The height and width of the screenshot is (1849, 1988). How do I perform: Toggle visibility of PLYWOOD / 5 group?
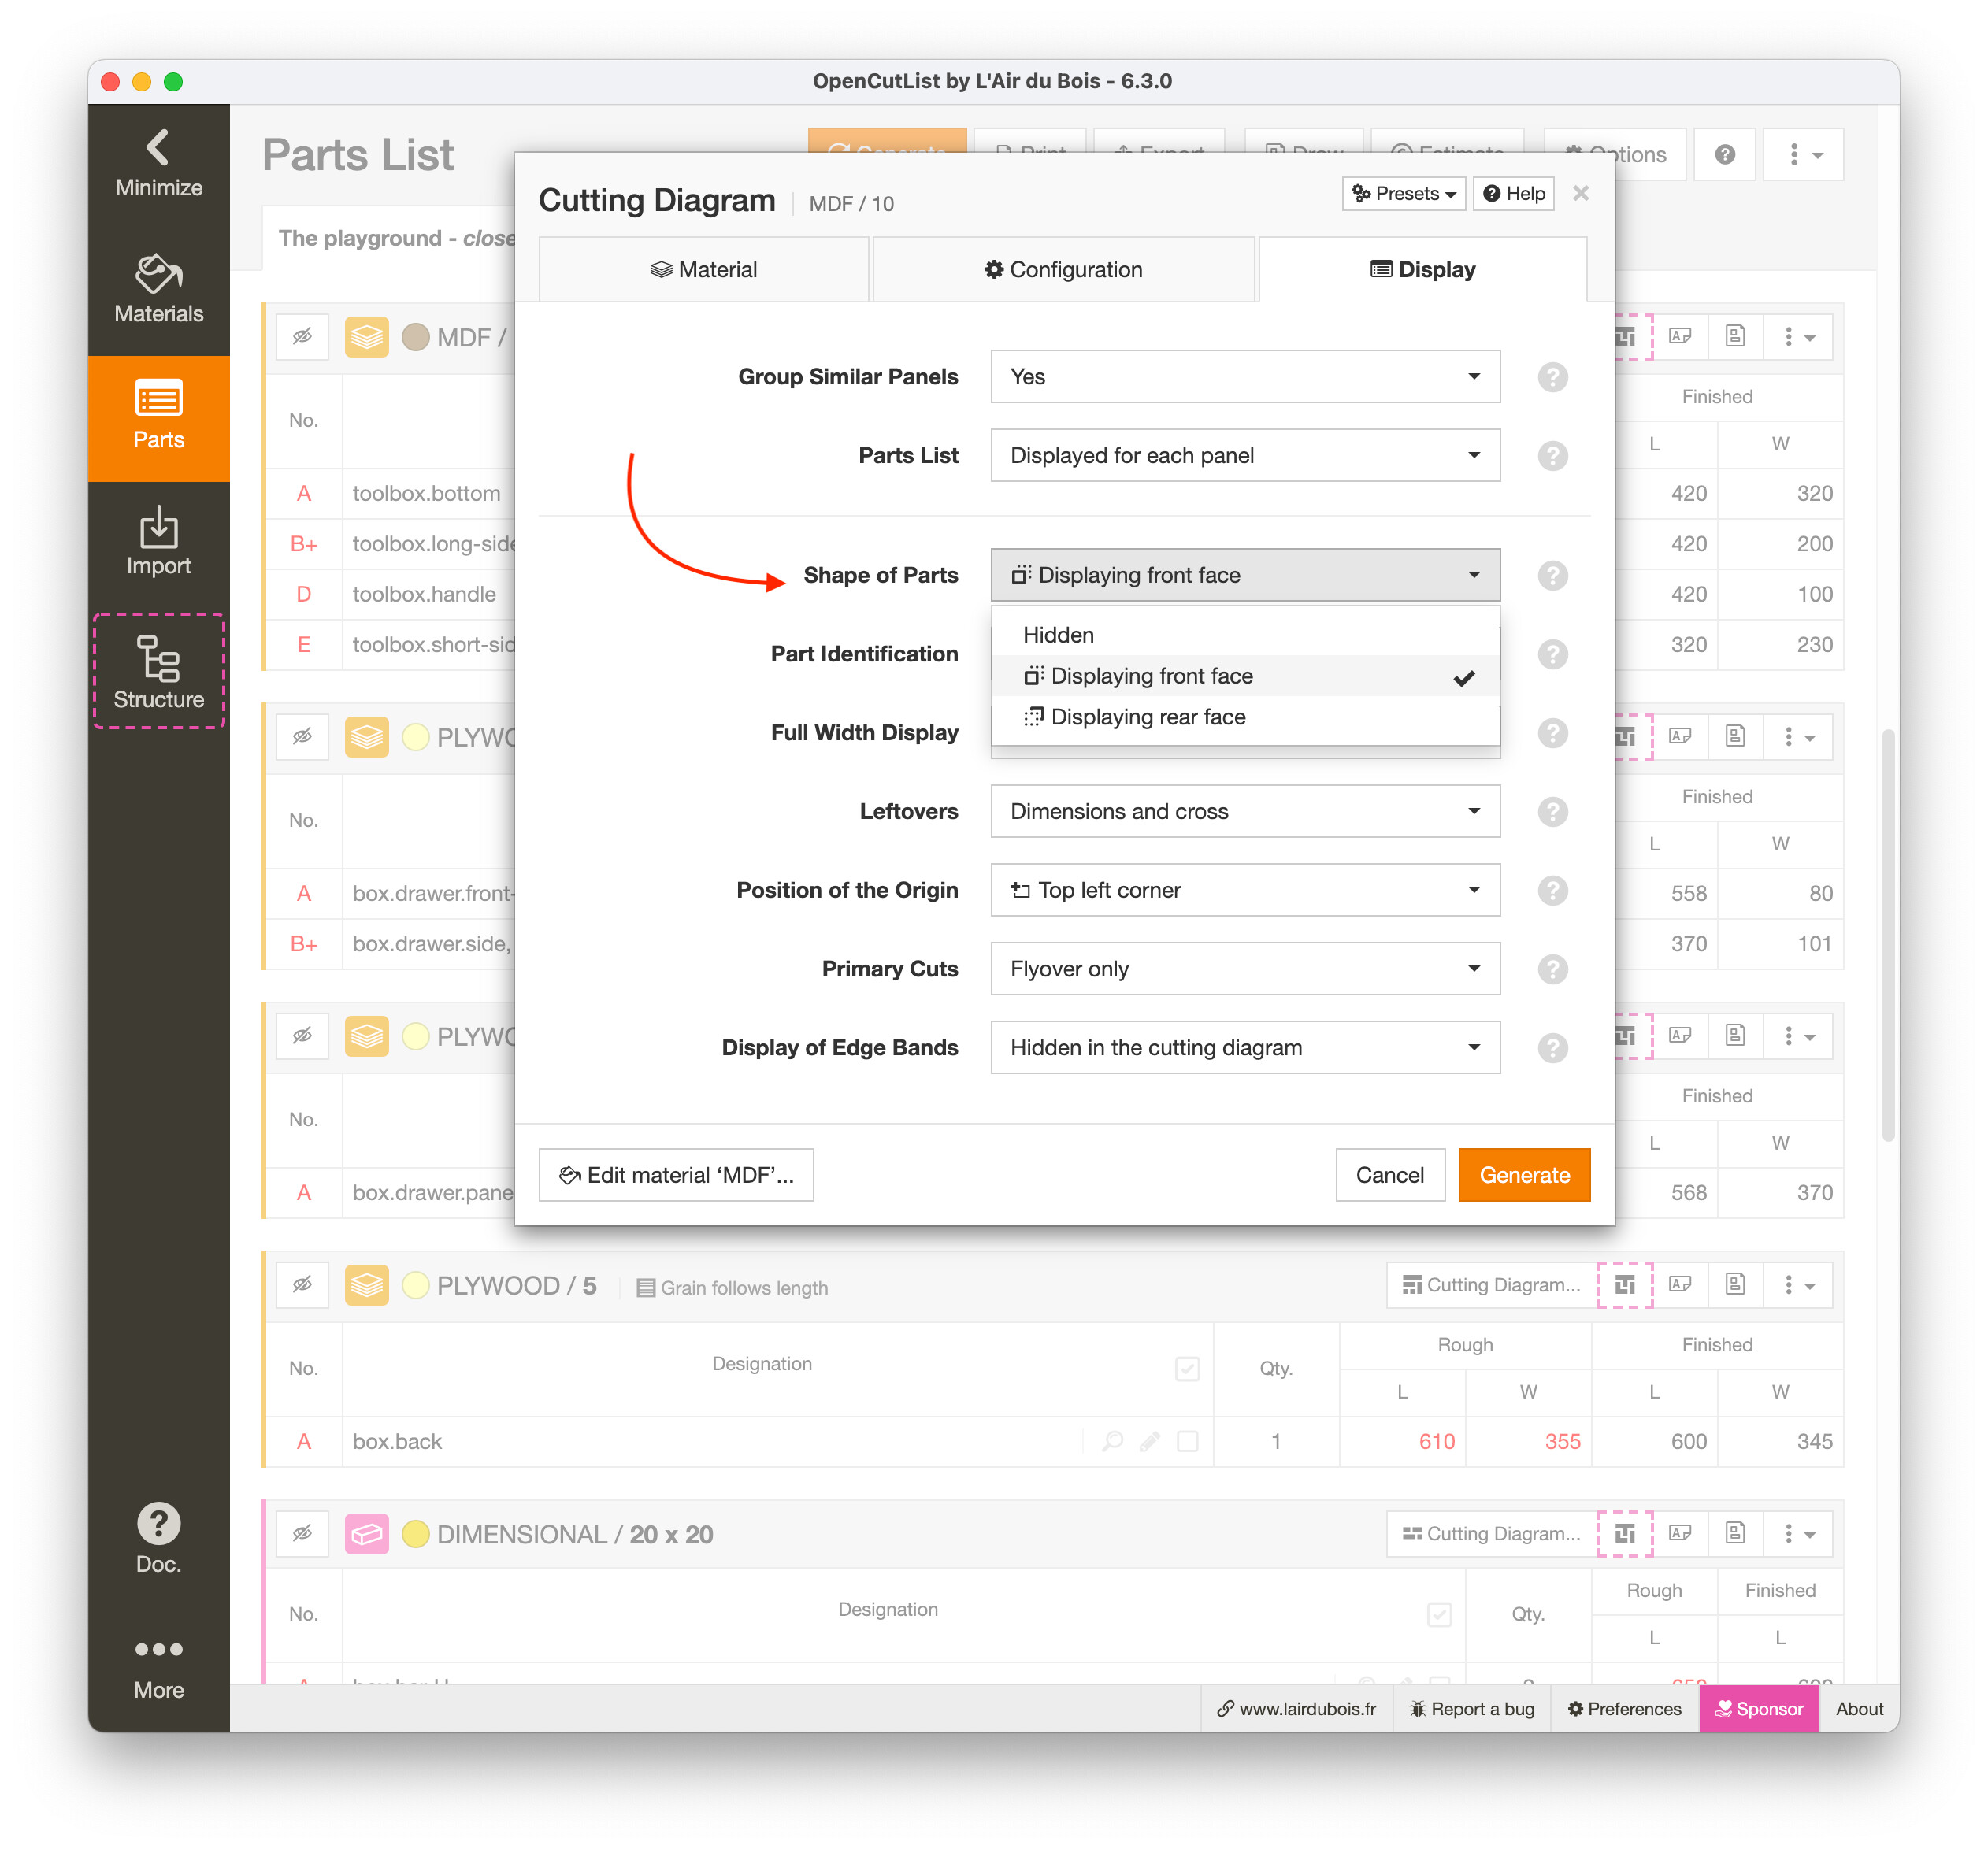pyautogui.click(x=302, y=1285)
